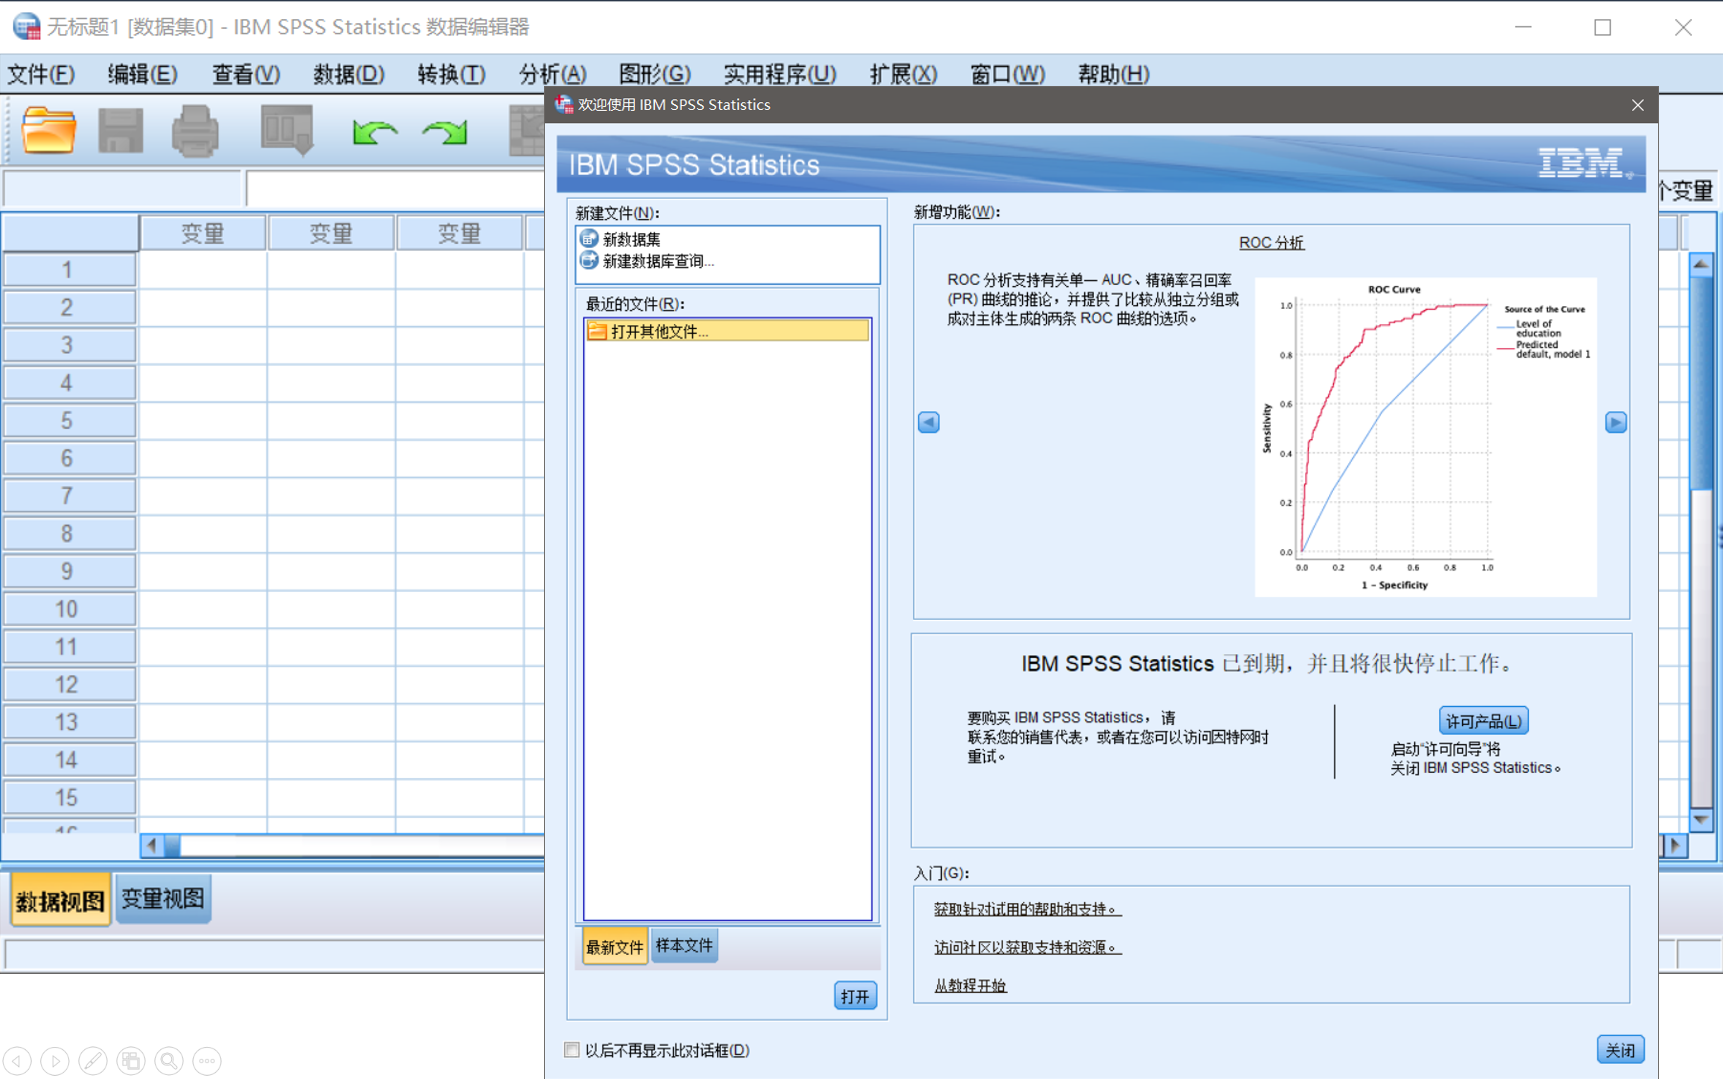
Task: Show previous new-feature slide
Action: pos(928,422)
